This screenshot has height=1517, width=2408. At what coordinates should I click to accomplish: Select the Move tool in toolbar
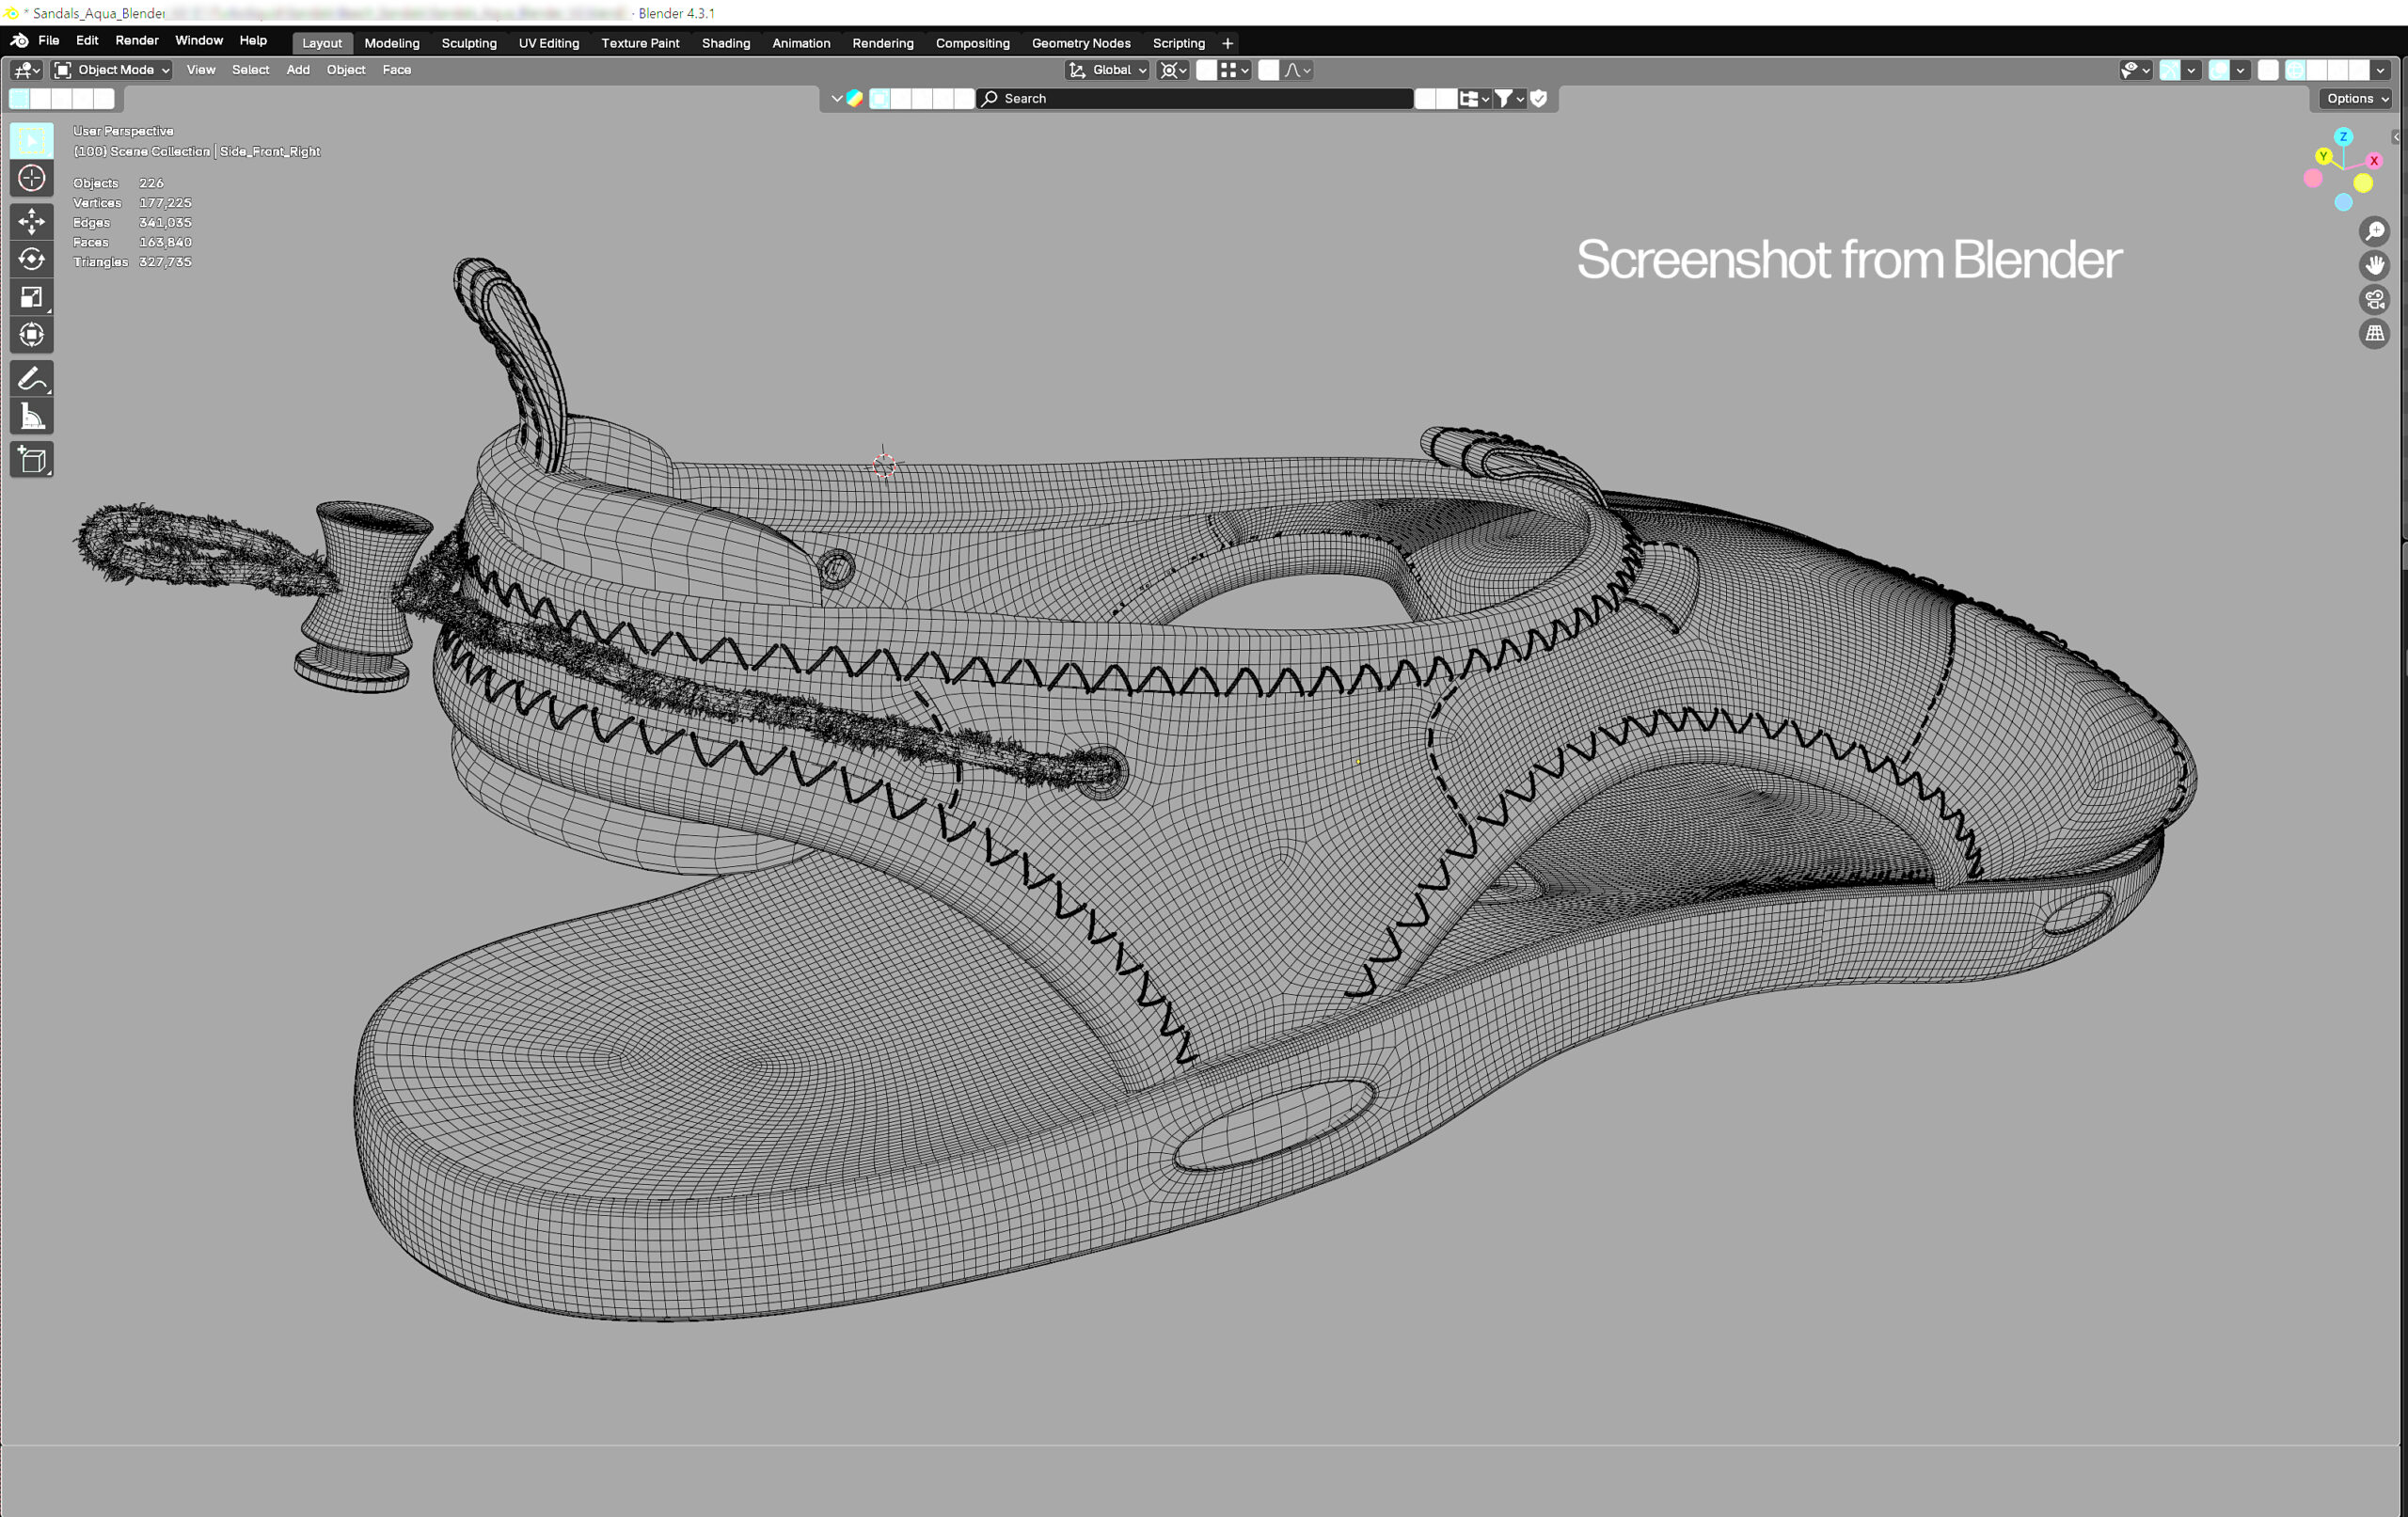coord(31,221)
